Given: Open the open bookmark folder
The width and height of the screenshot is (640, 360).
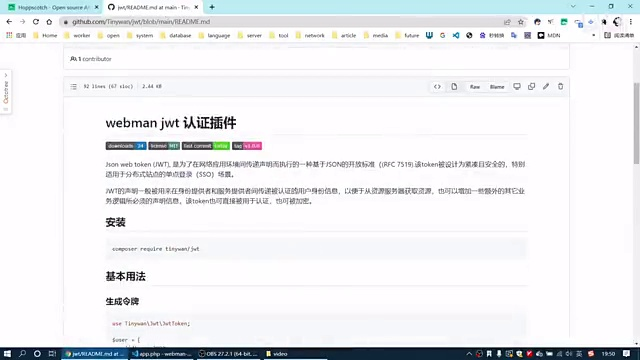Looking at the screenshot, I should coord(109,36).
